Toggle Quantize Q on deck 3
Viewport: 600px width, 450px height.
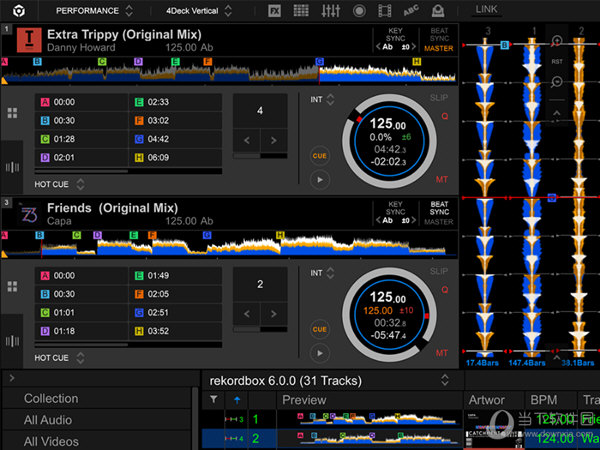click(x=444, y=290)
